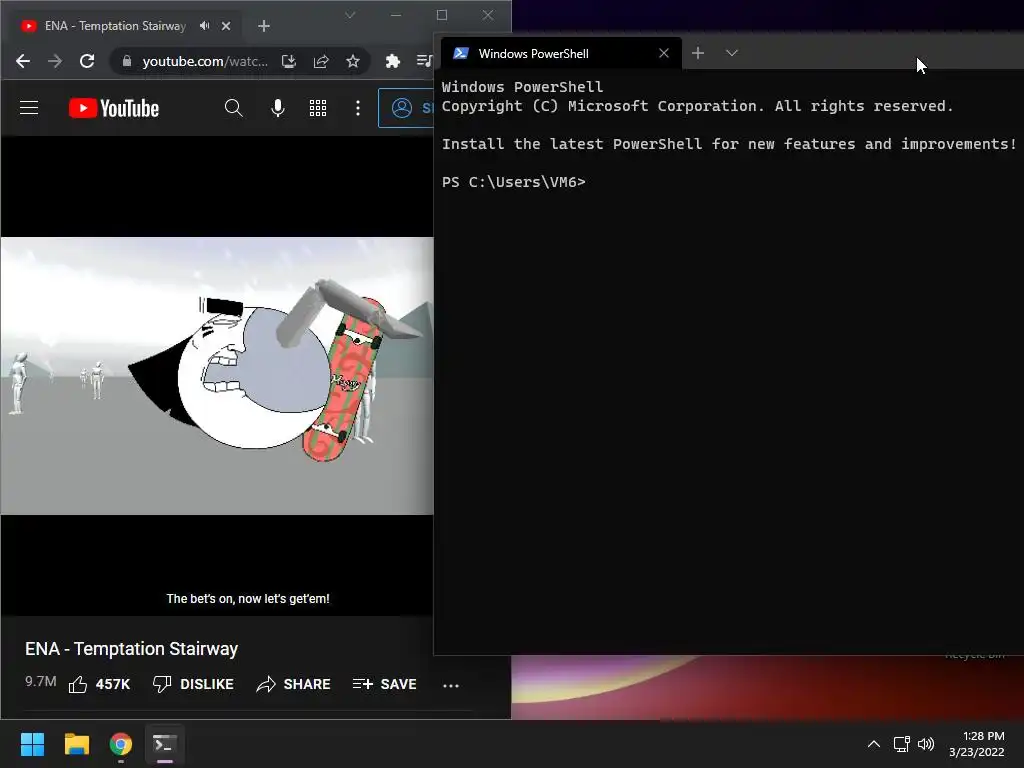Maximize the Chrome window
This screenshot has height=768, width=1024.
(x=442, y=15)
